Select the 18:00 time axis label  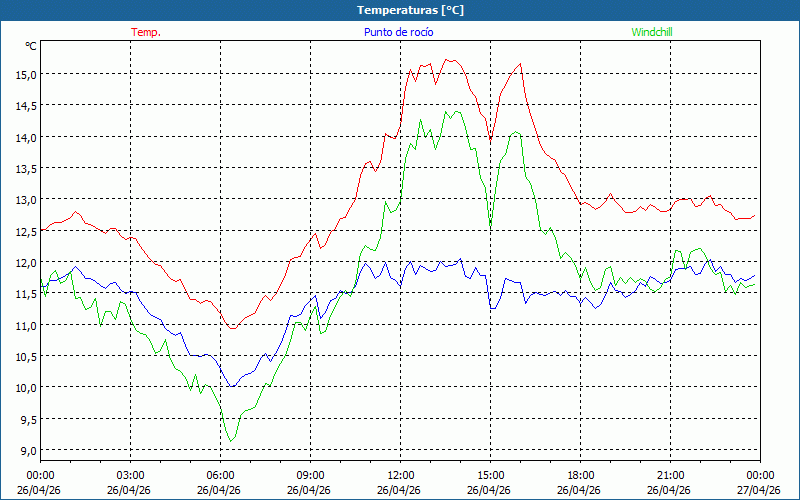point(580,475)
